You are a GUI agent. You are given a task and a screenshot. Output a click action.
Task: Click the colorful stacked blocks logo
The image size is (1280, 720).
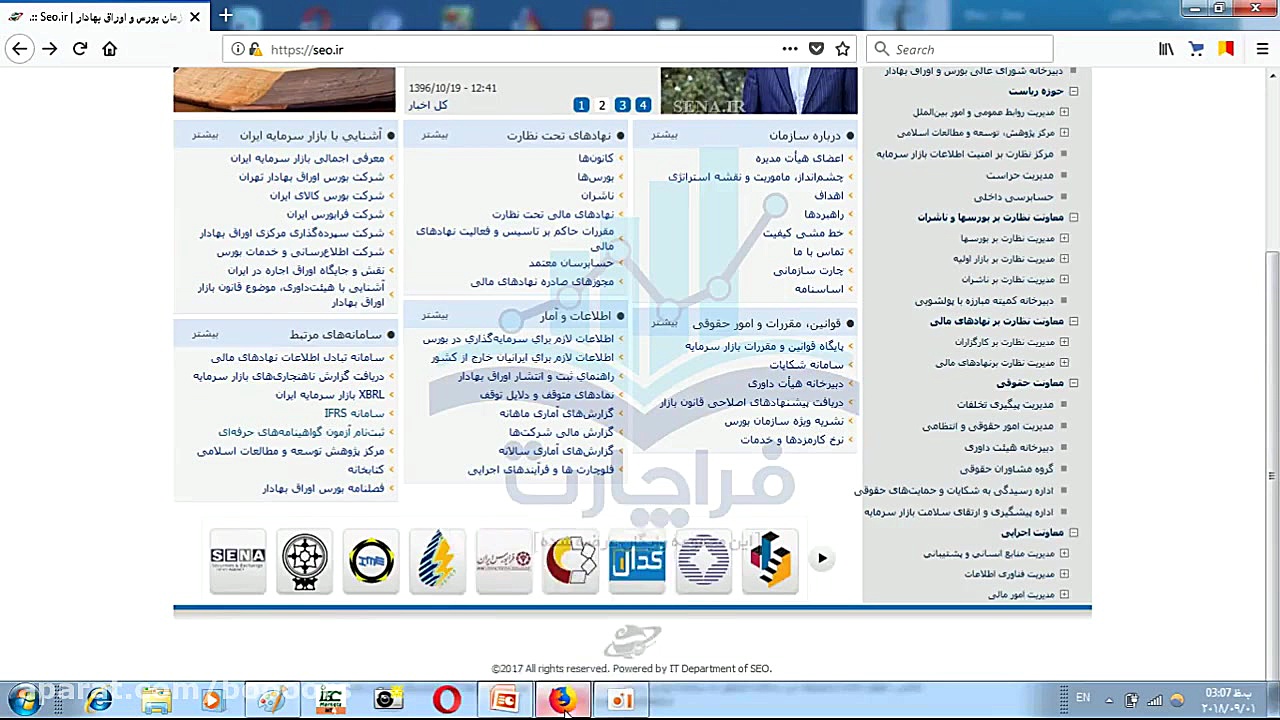[x=770, y=560]
